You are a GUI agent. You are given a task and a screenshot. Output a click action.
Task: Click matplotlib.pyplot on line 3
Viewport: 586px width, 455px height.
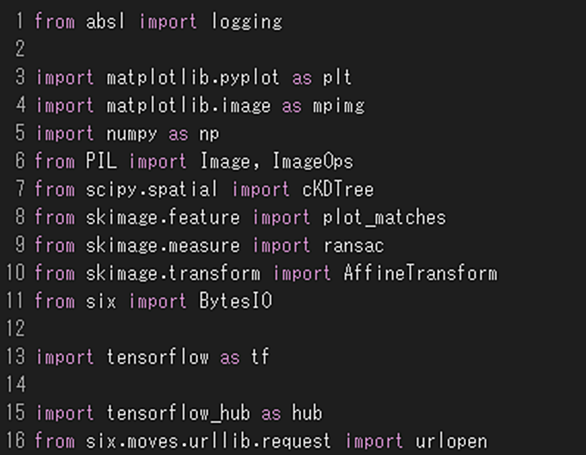point(192,78)
